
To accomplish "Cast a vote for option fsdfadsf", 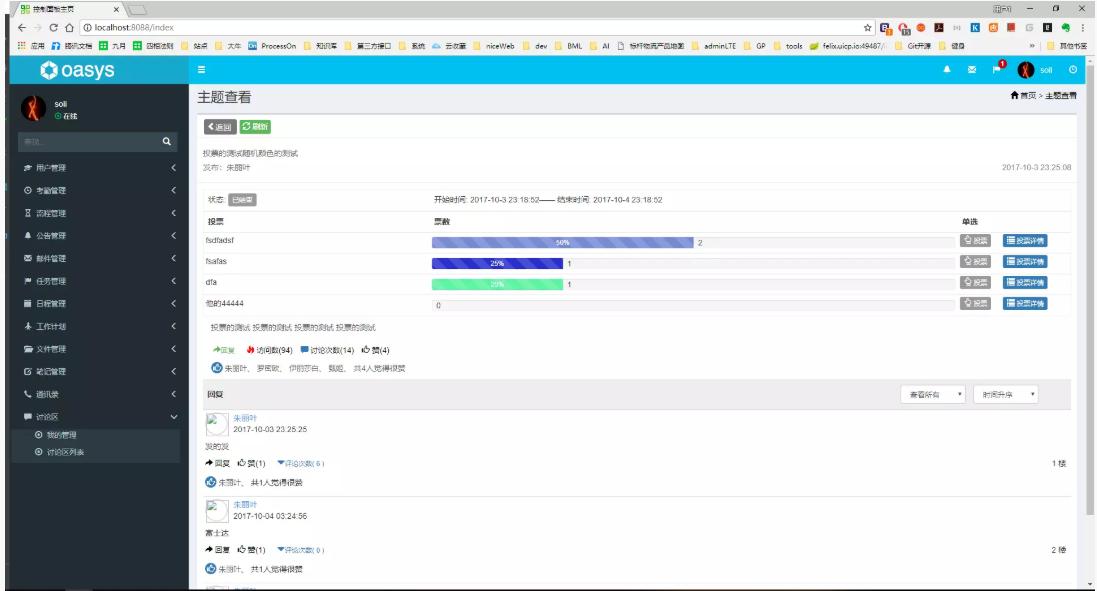I will click(975, 240).
